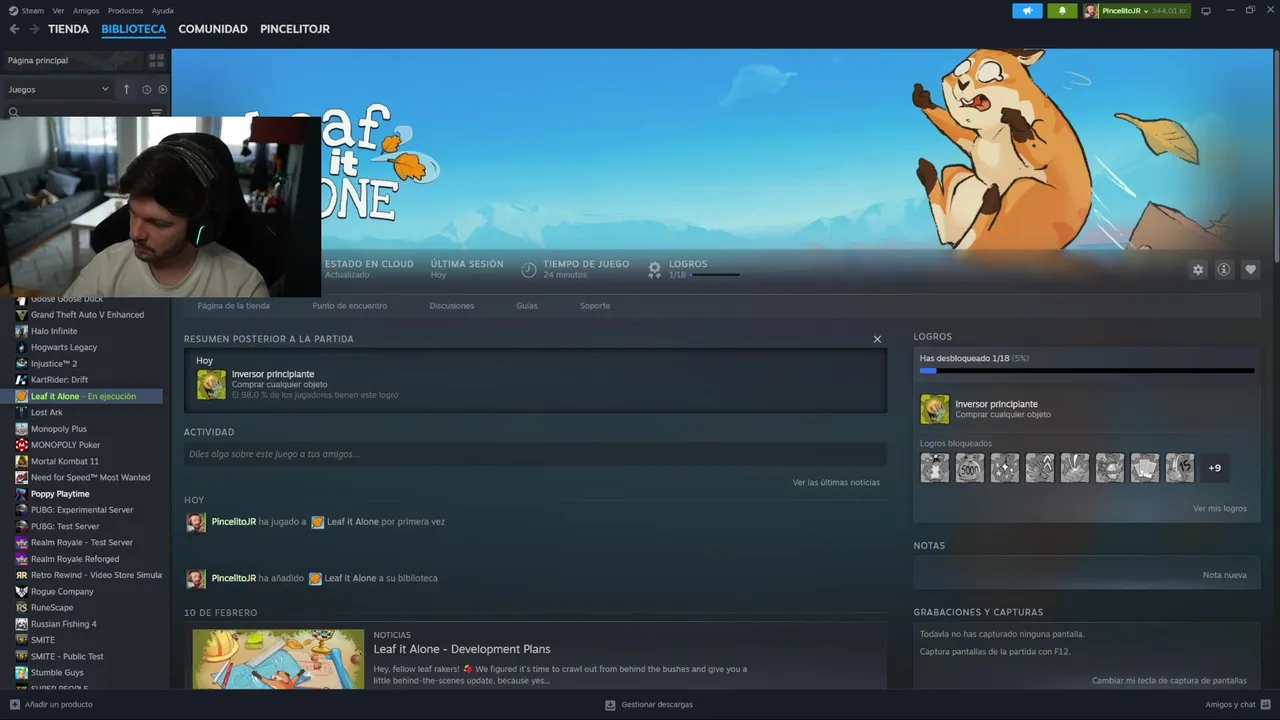Screen dimensions: 1280x720
Task: Open the announcements megaphone button
Action: pos(1027,11)
